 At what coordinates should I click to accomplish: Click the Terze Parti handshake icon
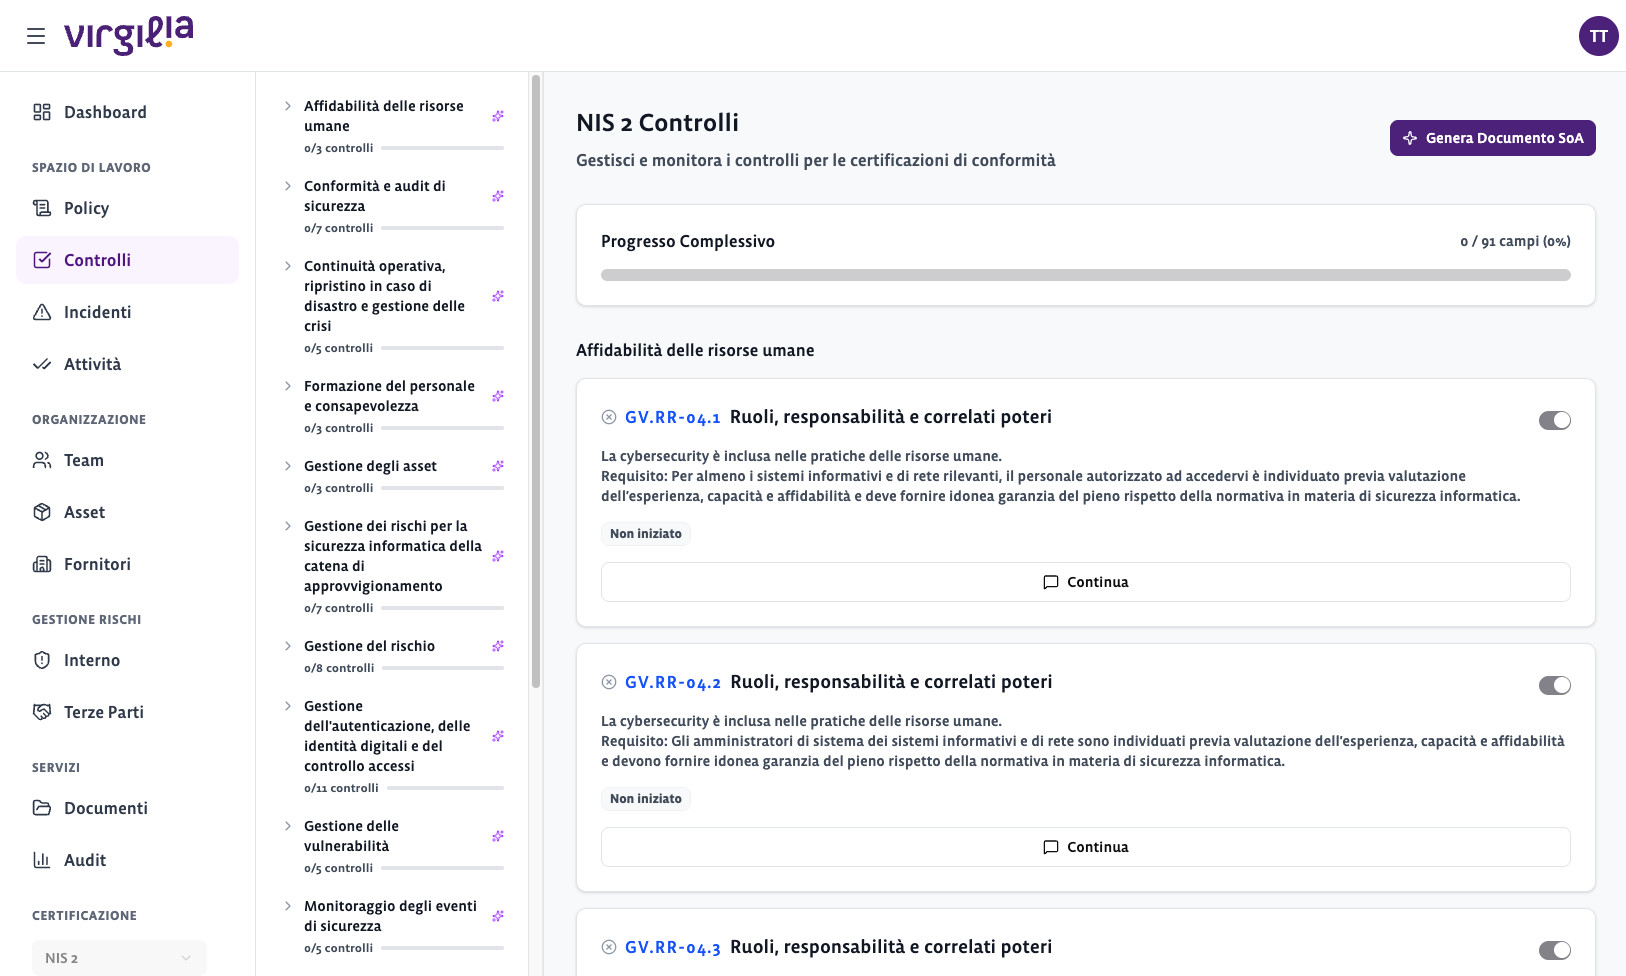[x=42, y=712]
